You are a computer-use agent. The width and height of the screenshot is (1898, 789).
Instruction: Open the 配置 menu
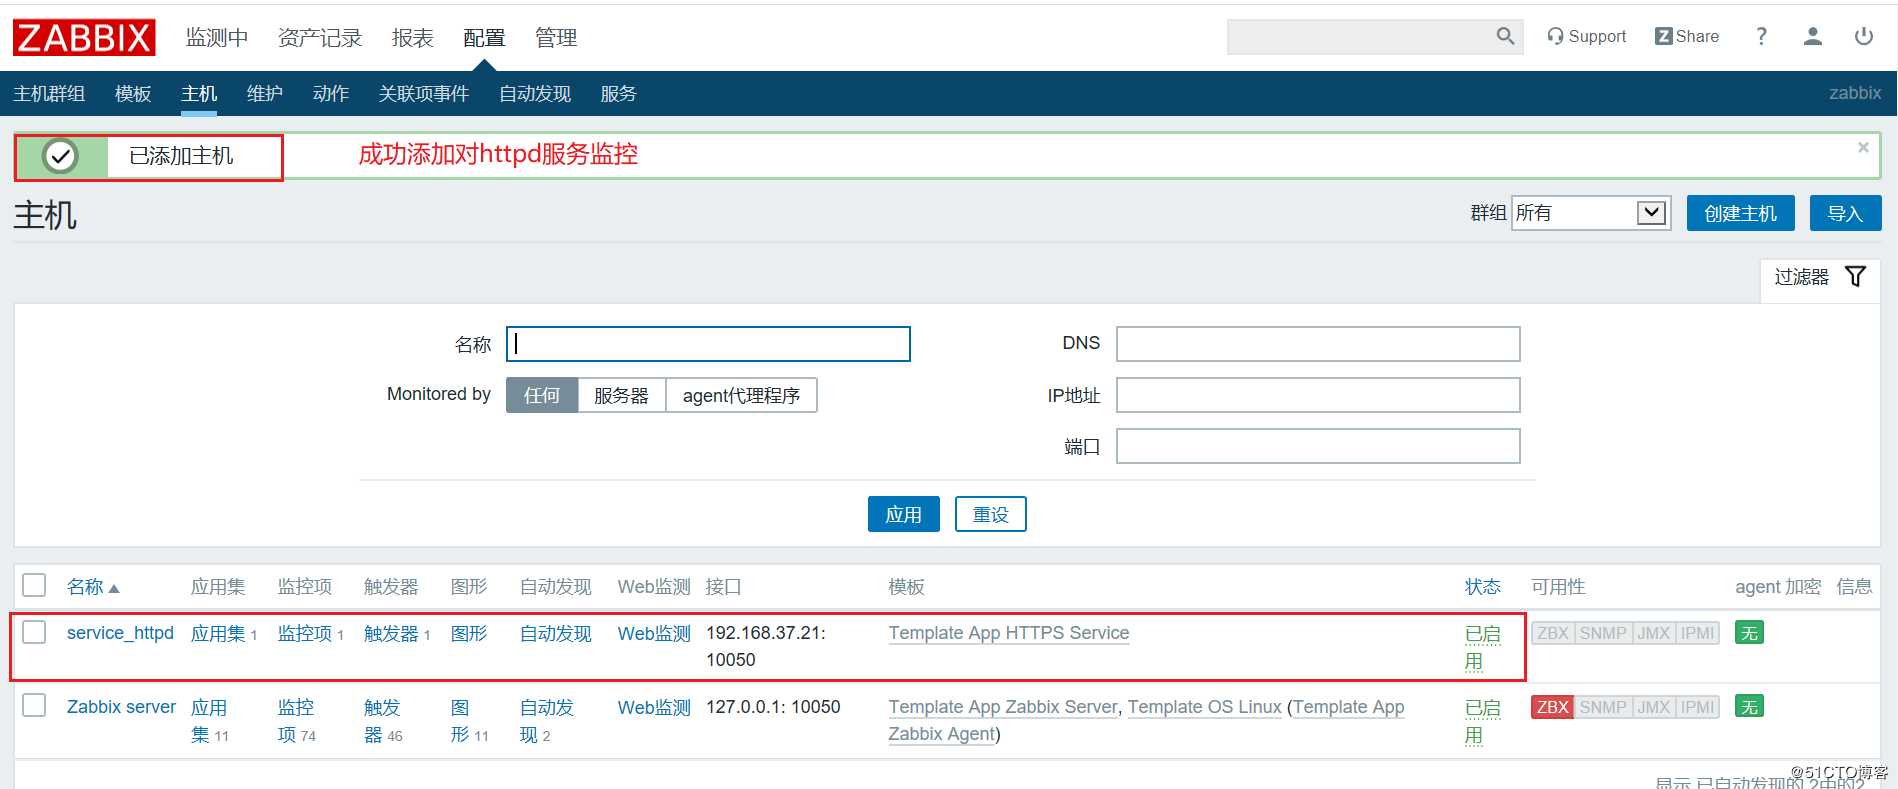tap(484, 38)
